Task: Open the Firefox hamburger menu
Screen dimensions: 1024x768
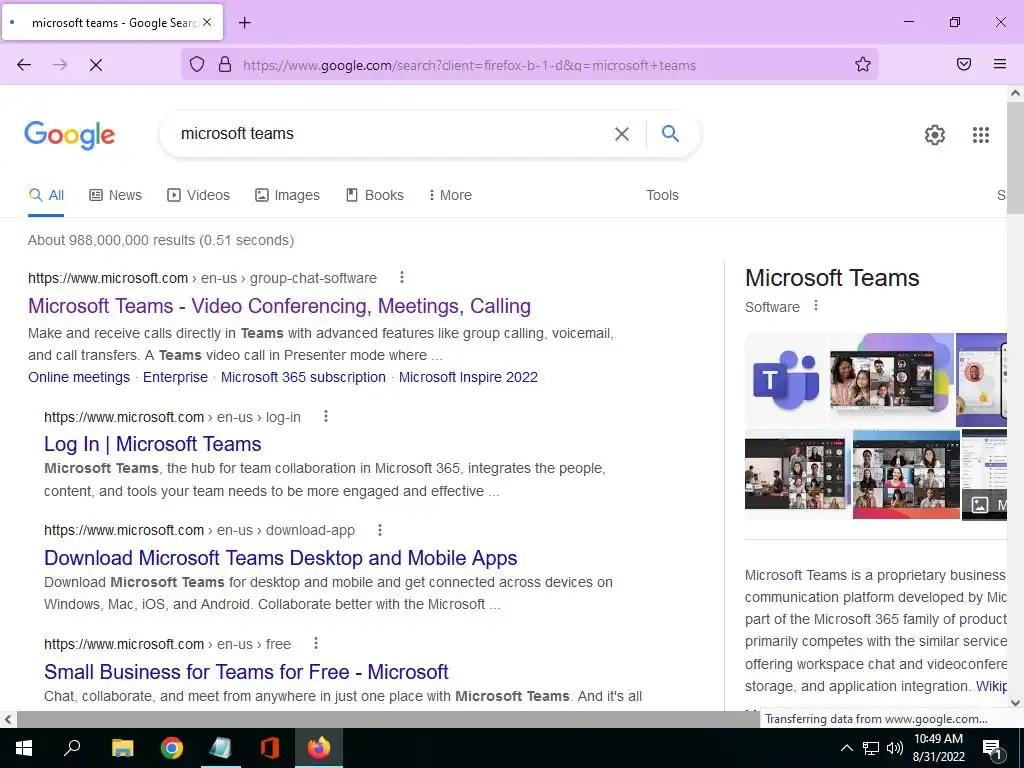Action: tap(1000, 64)
